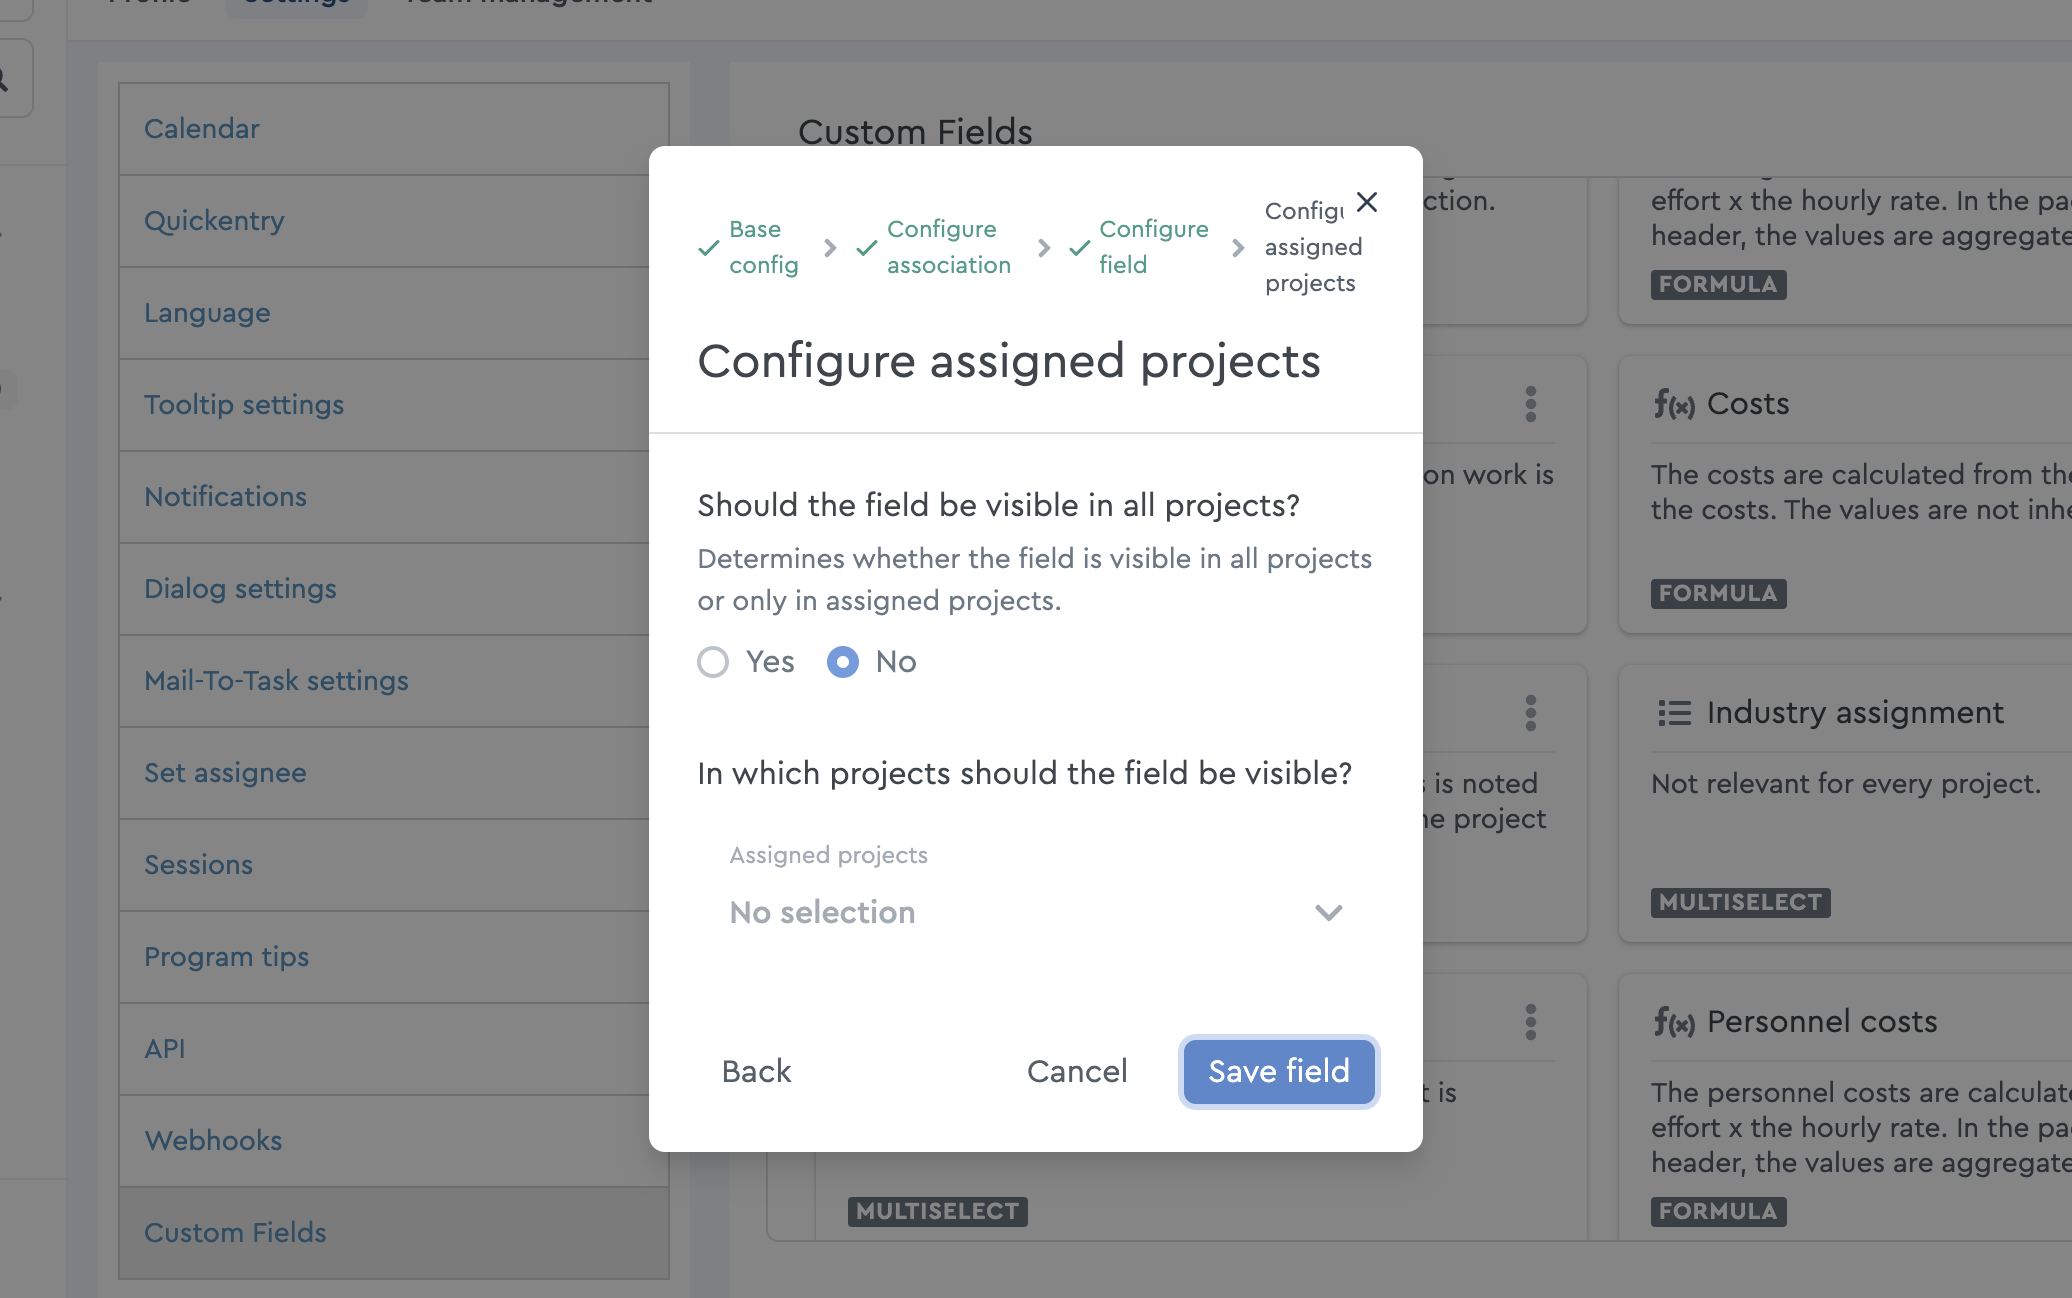Click the dropdown chevron for Assigned projects
Image resolution: width=2072 pixels, height=1298 pixels.
pyautogui.click(x=1328, y=912)
